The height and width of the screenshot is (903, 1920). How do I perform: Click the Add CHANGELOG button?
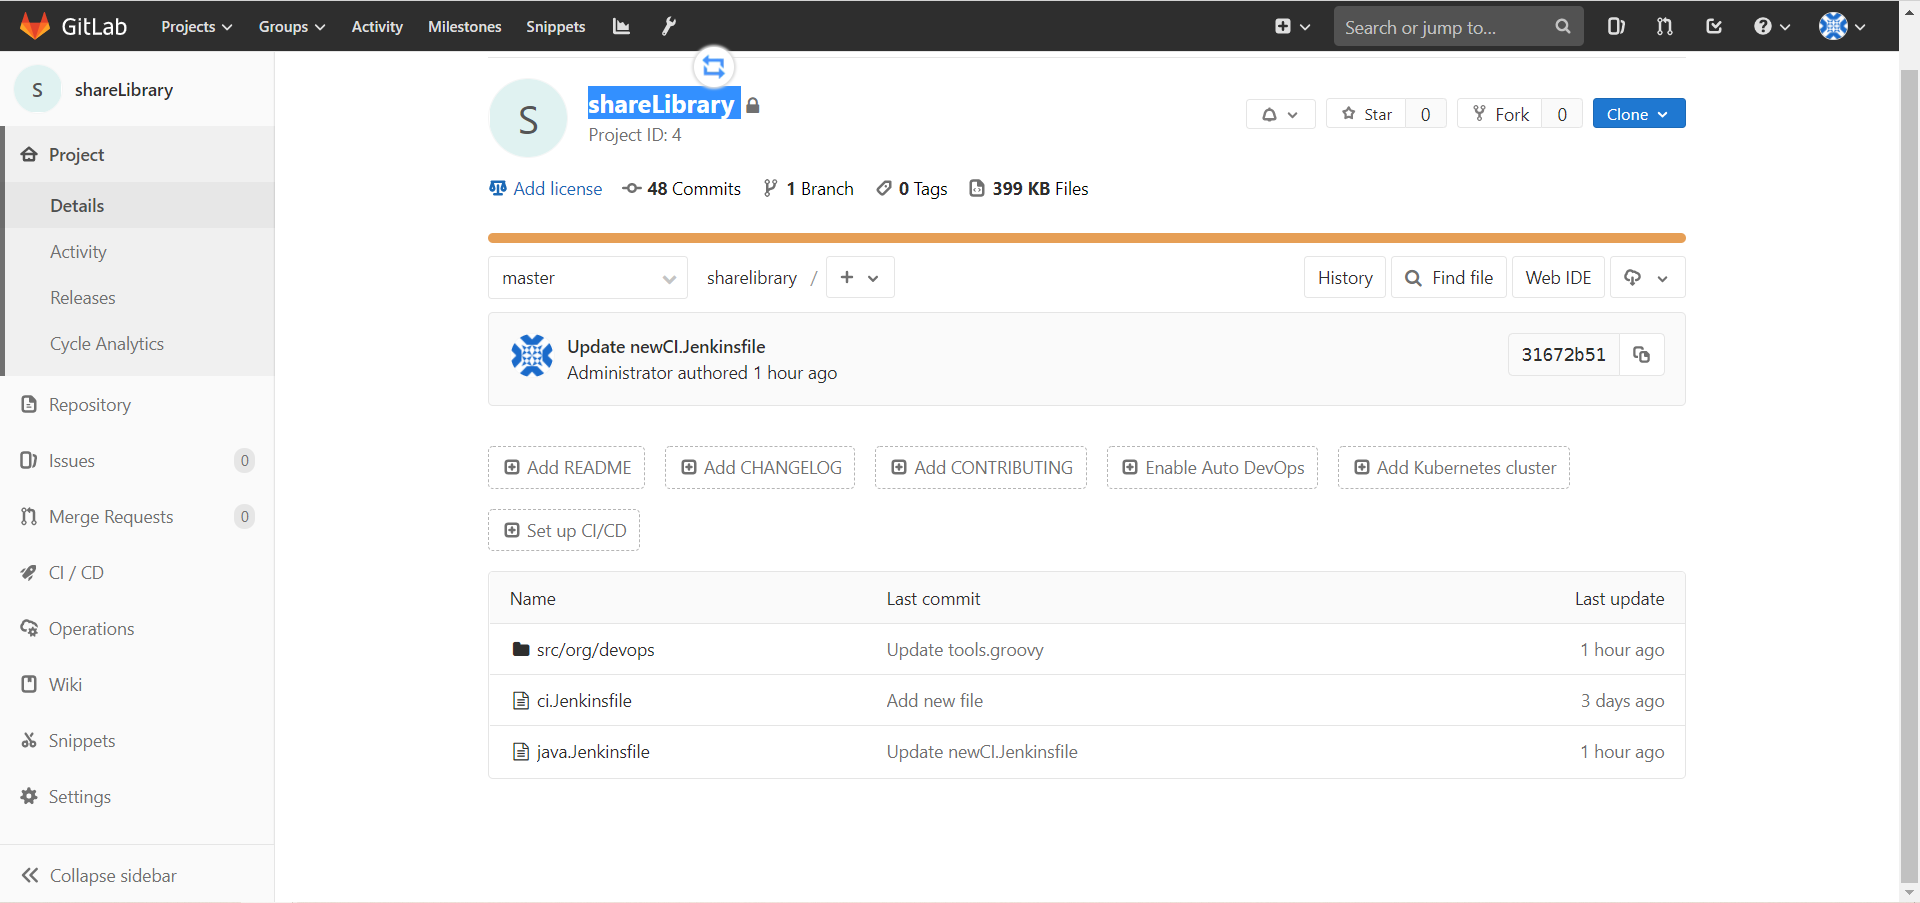(x=760, y=468)
